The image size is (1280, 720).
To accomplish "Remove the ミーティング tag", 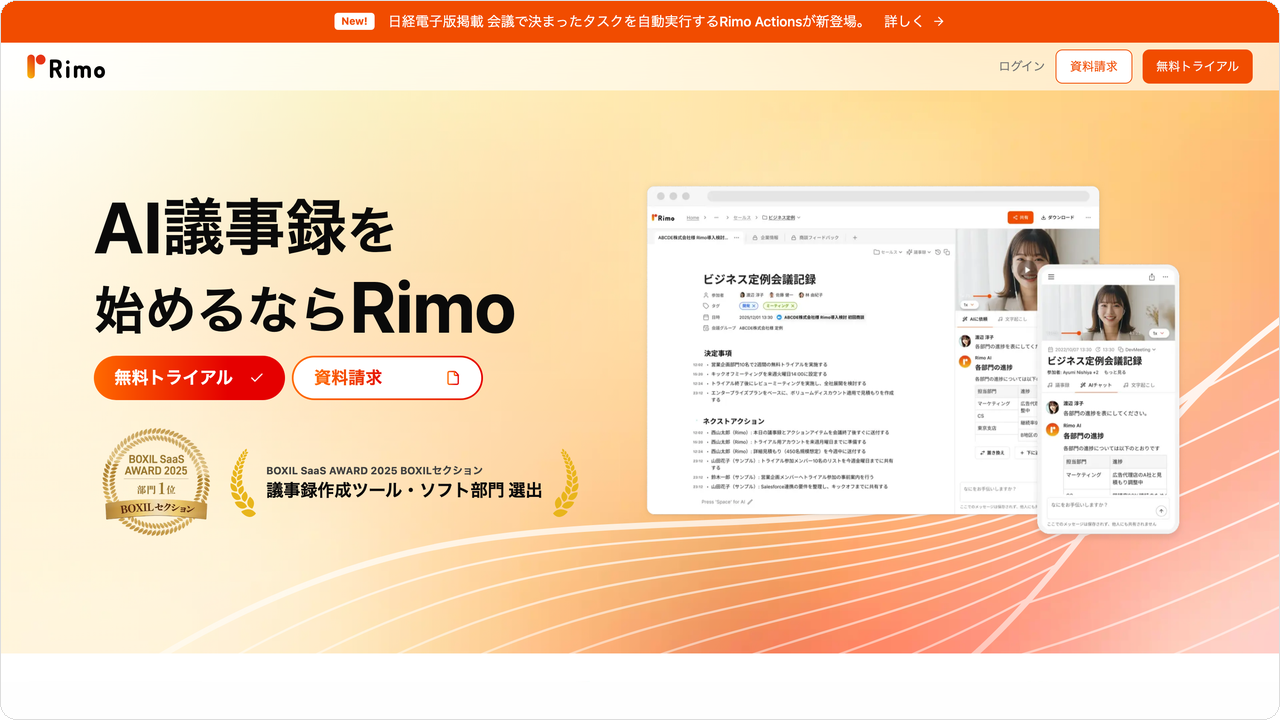I will tap(792, 306).
